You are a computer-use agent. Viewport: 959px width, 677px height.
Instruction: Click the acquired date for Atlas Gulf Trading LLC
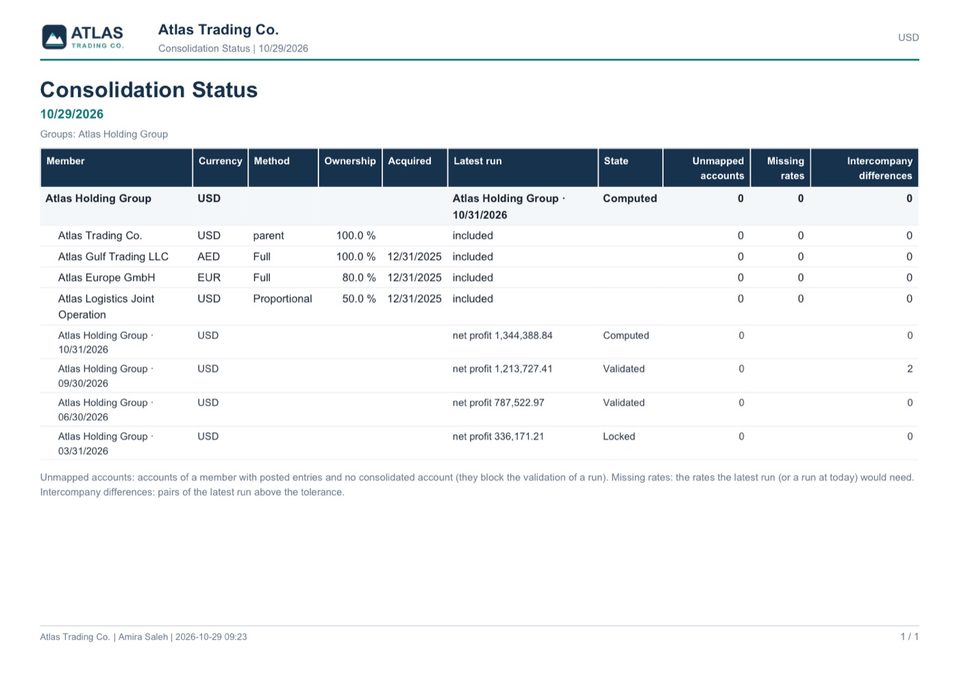tap(414, 256)
